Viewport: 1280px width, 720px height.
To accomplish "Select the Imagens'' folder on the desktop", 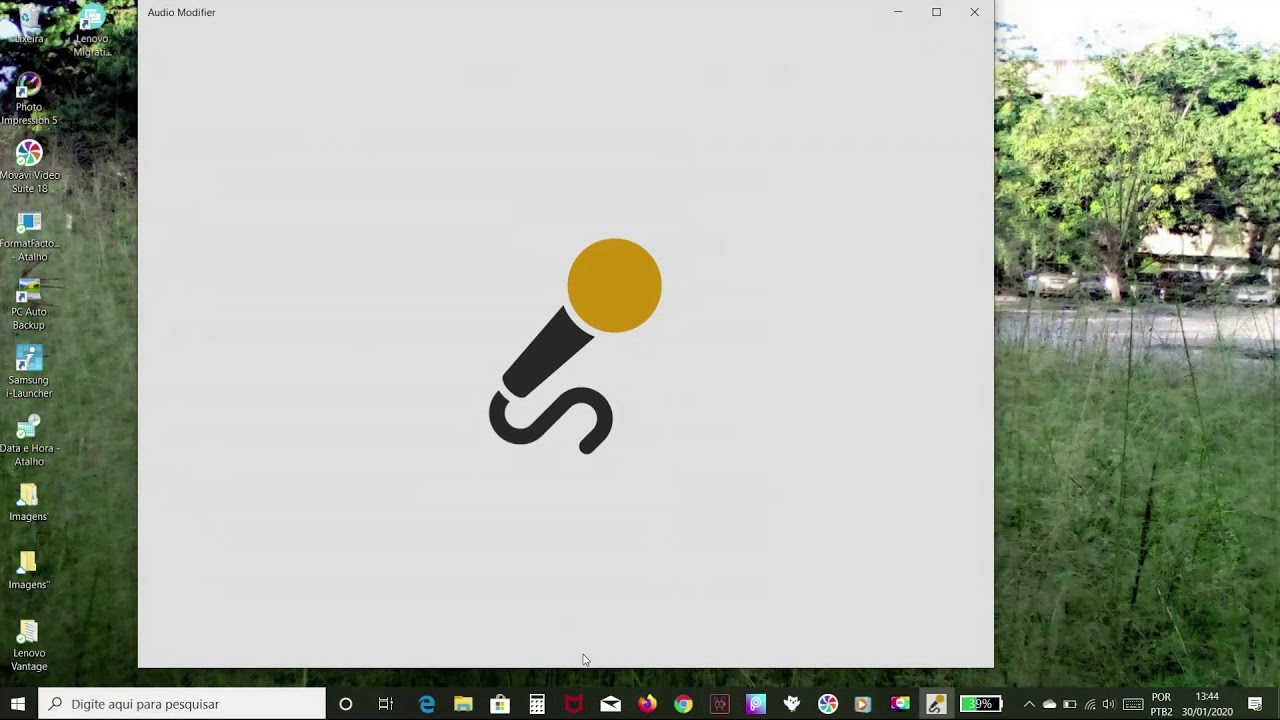I will (29, 571).
